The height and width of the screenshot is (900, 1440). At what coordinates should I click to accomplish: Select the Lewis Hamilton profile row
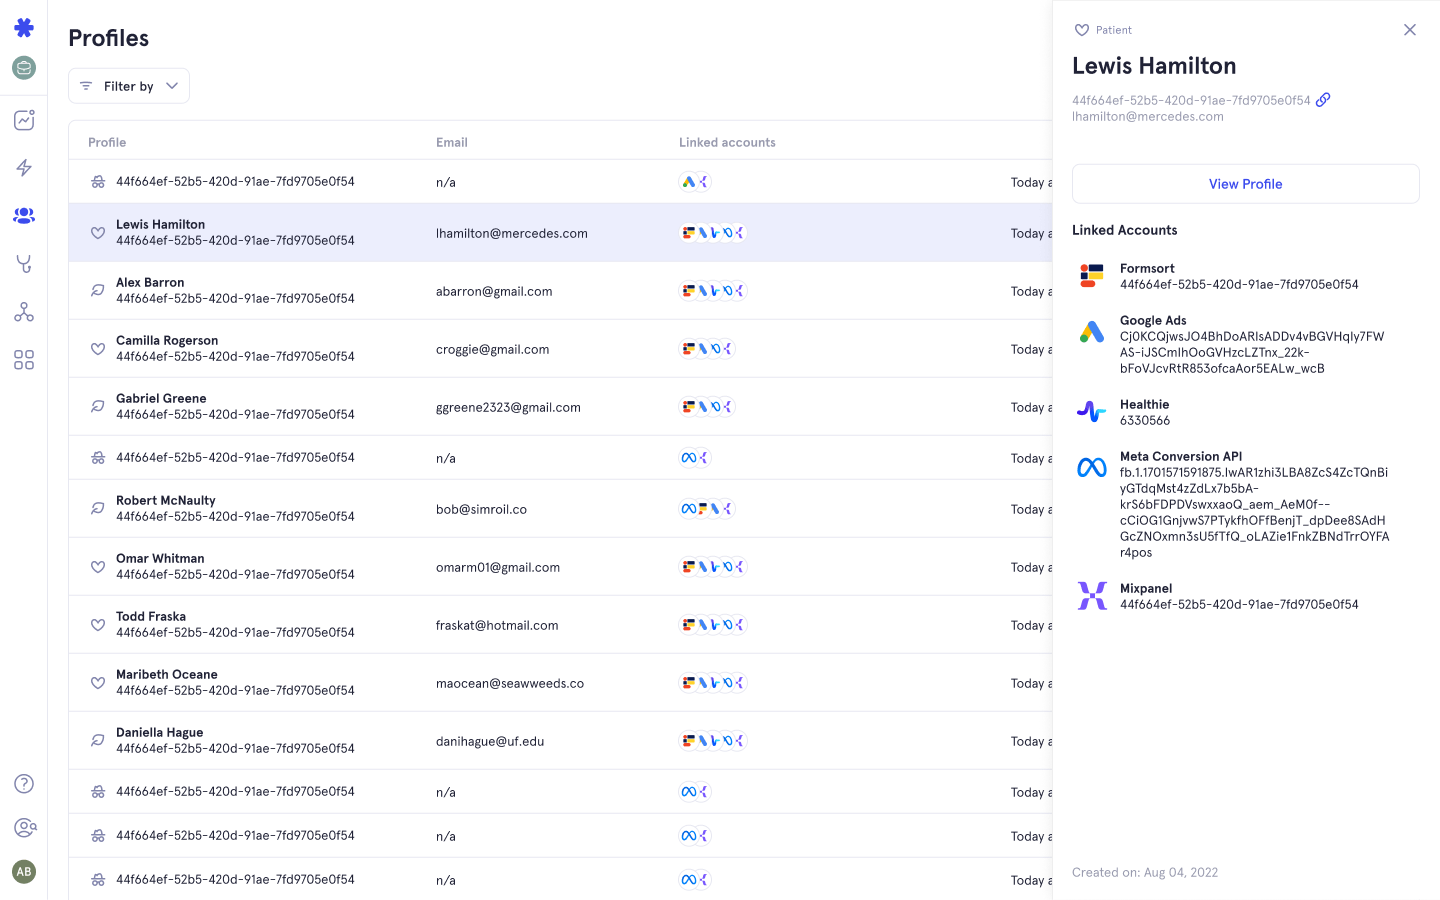pyautogui.click(x=560, y=233)
